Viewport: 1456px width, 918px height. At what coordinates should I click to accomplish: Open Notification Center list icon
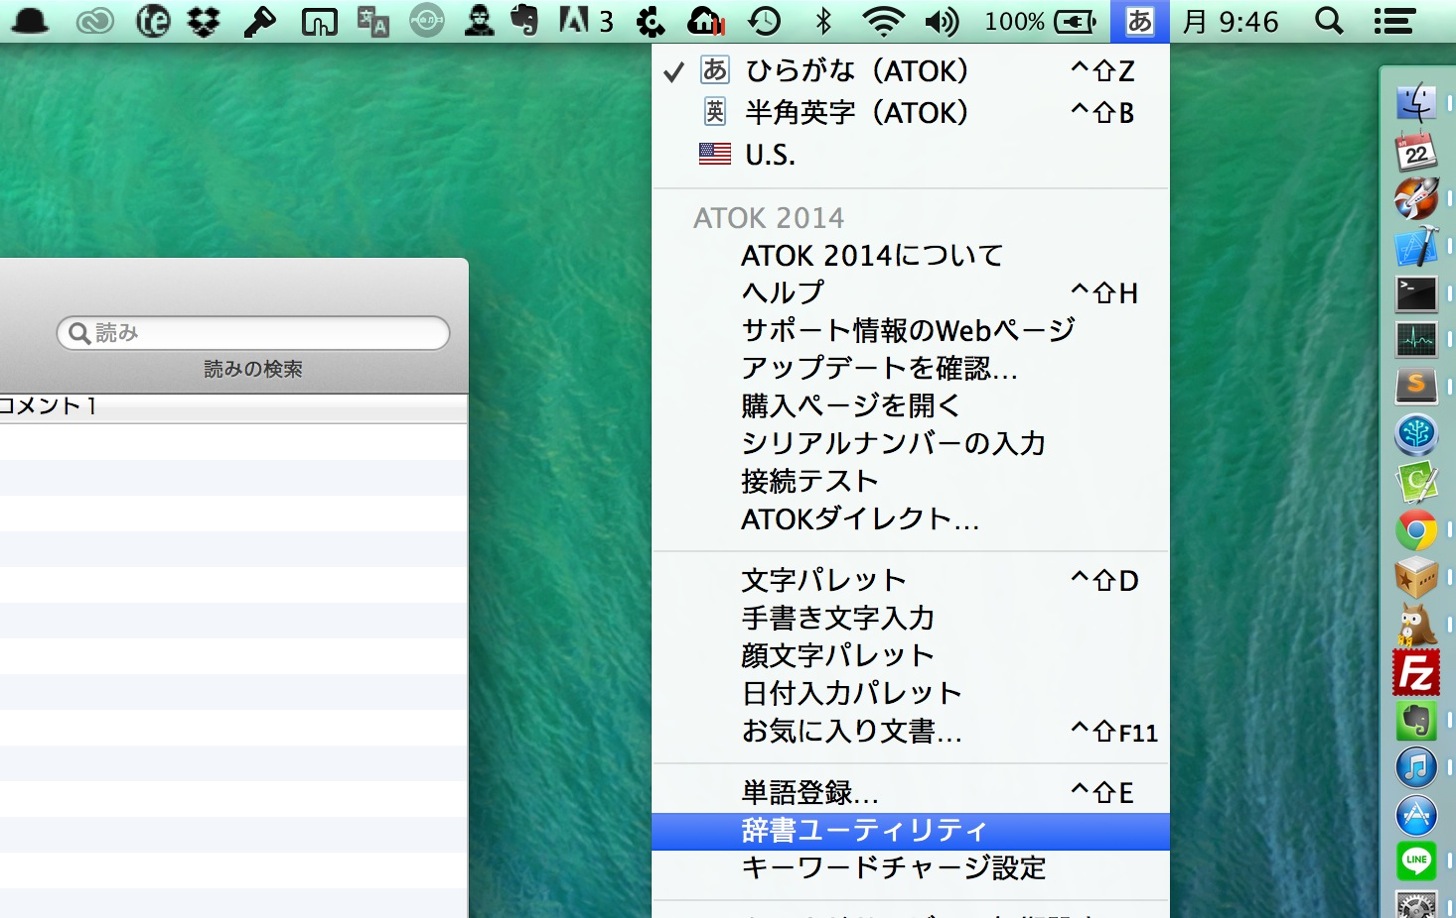[1394, 21]
